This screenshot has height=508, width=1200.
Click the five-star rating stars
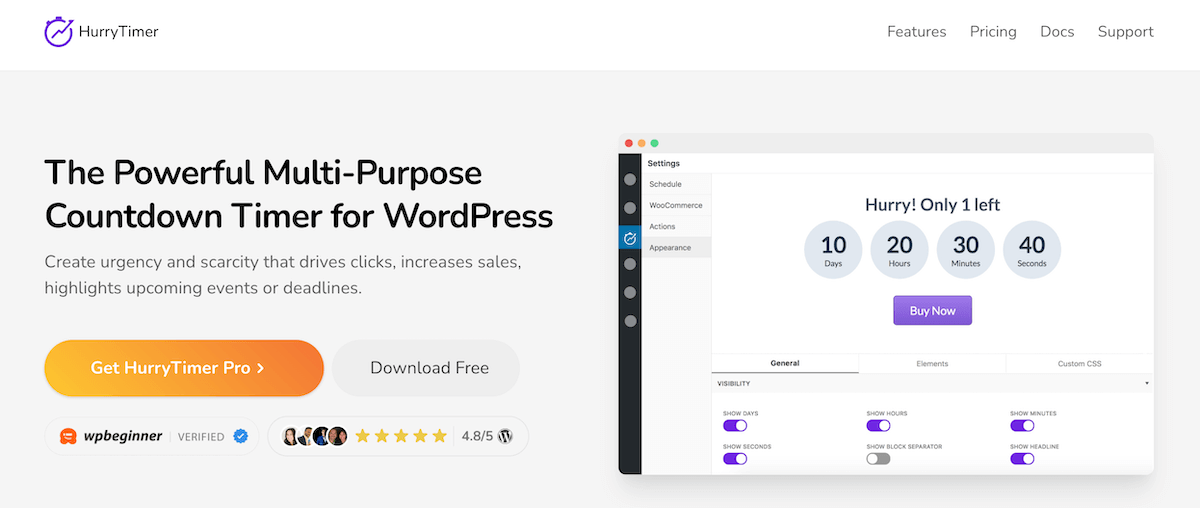click(x=402, y=436)
